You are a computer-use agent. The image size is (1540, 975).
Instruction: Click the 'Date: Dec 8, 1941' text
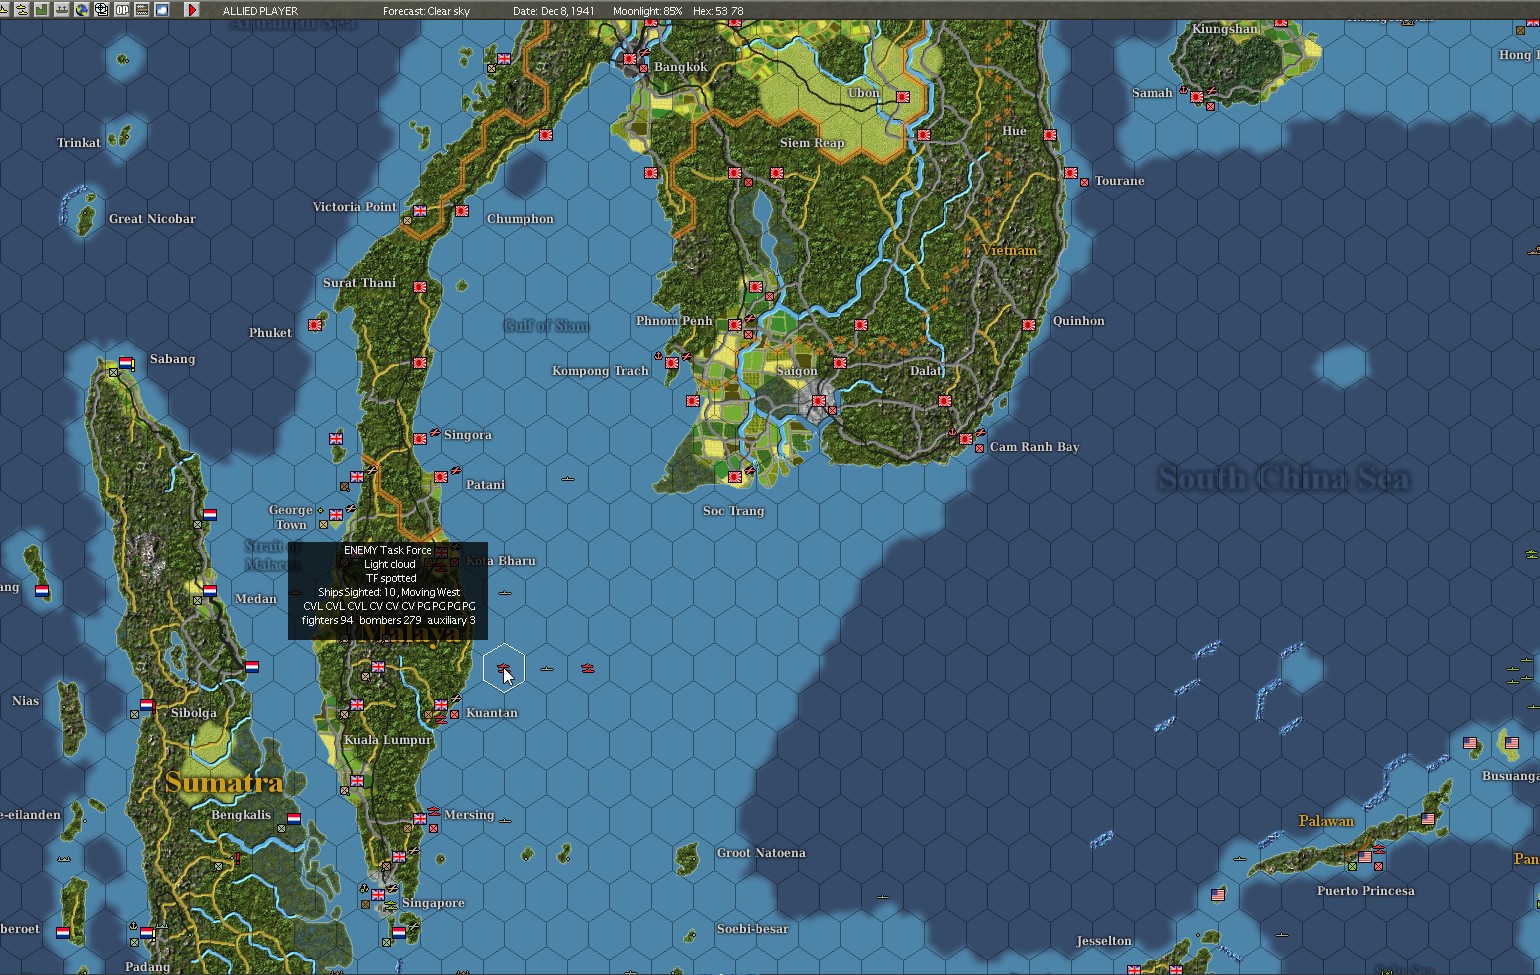tap(553, 11)
